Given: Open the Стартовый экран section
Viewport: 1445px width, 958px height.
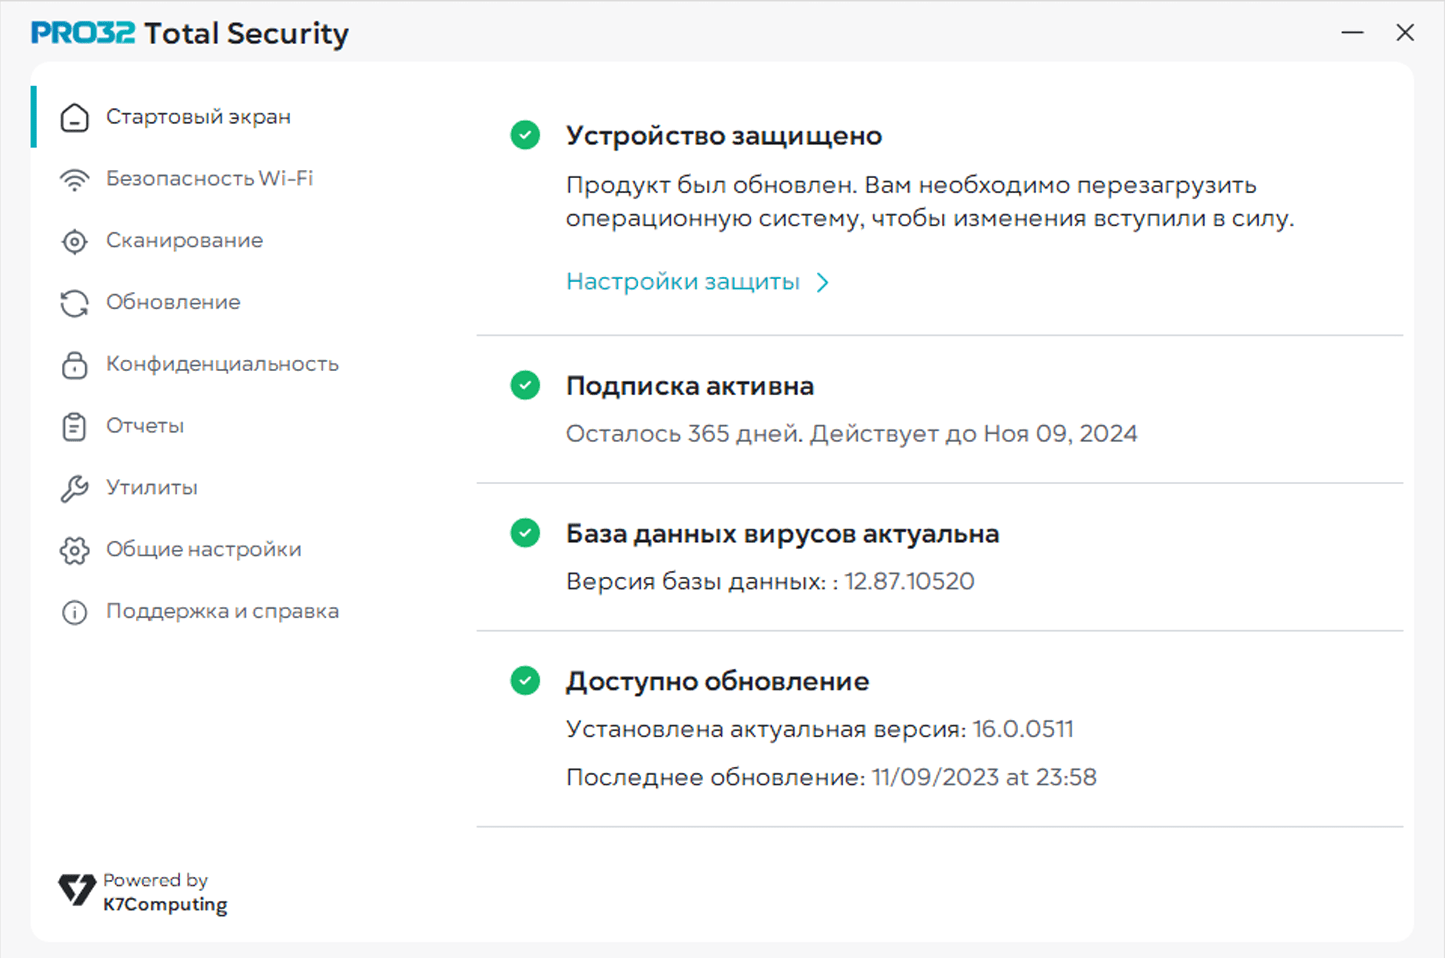Looking at the screenshot, I should tap(198, 117).
